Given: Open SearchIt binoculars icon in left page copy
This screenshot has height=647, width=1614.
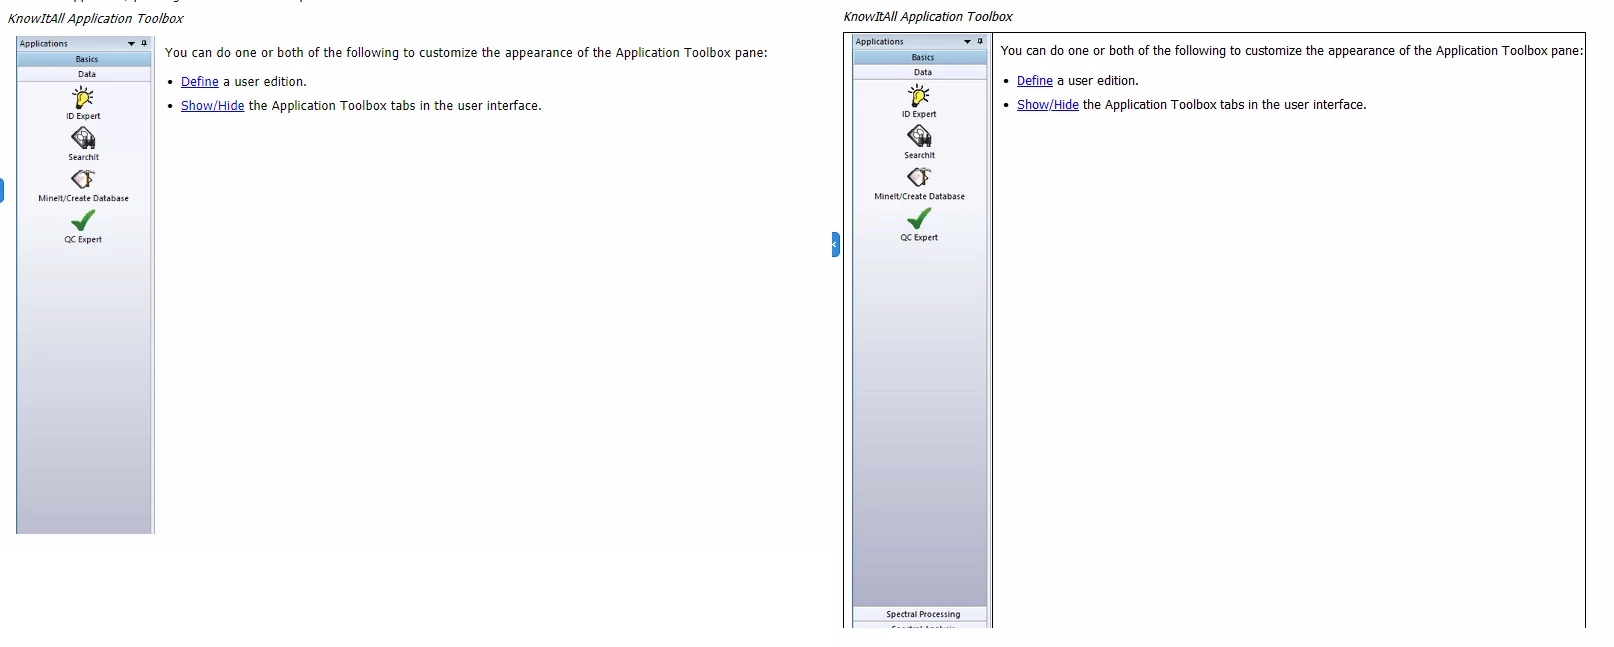Looking at the screenshot, I should tap(83, 139).
